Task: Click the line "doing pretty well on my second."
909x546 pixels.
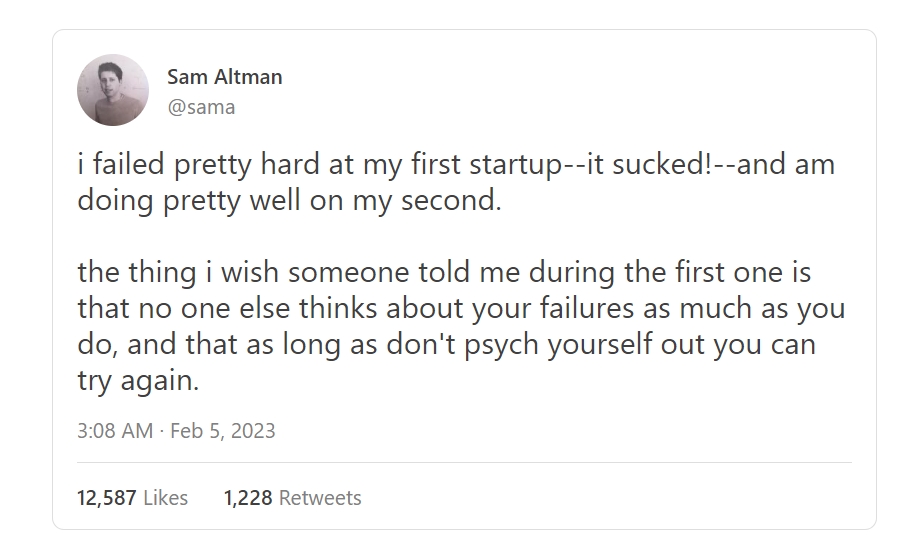Action: [288, 200]
